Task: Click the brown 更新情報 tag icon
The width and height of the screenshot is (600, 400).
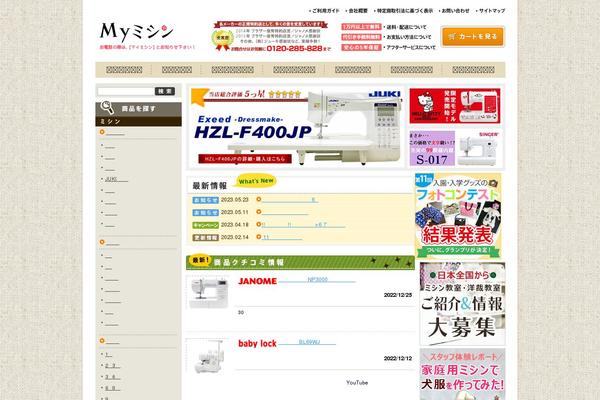Action: [205, 238]
